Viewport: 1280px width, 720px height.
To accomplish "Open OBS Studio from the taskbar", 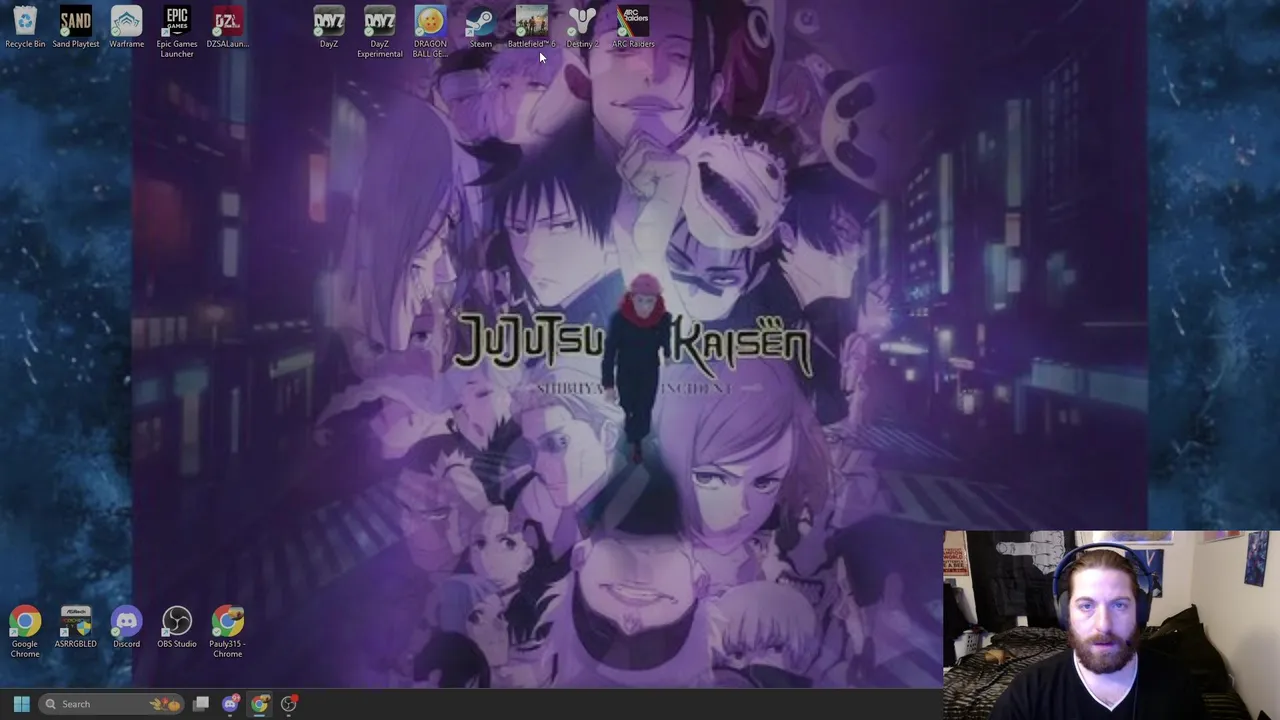I will point(288,704).
